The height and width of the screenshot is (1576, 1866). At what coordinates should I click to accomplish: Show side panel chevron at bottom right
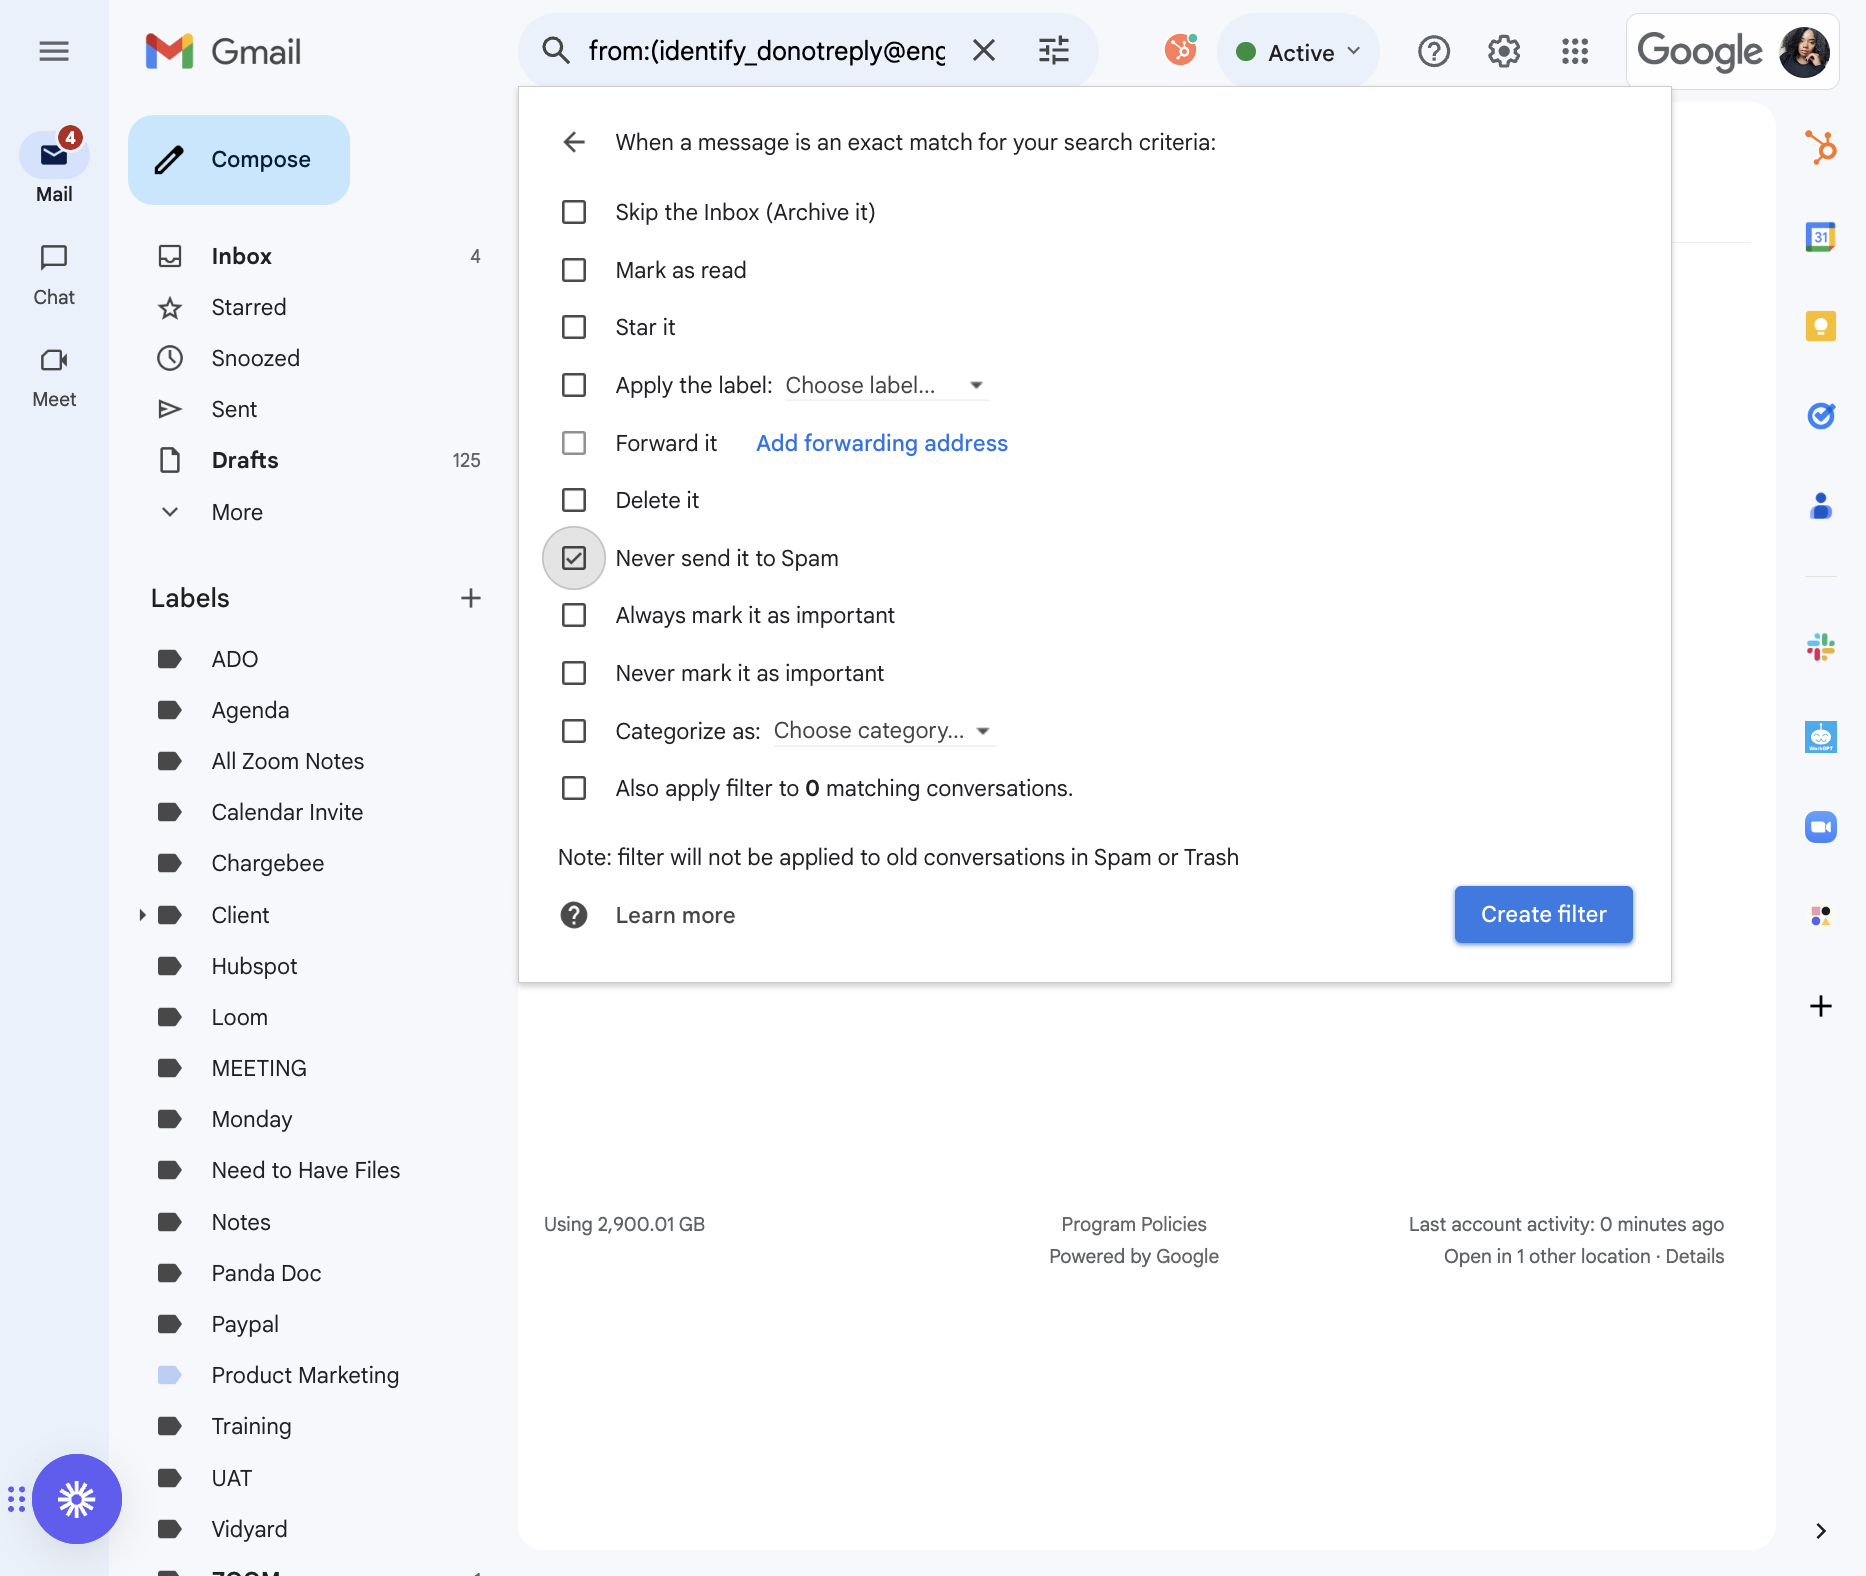click(1821, 1531)
